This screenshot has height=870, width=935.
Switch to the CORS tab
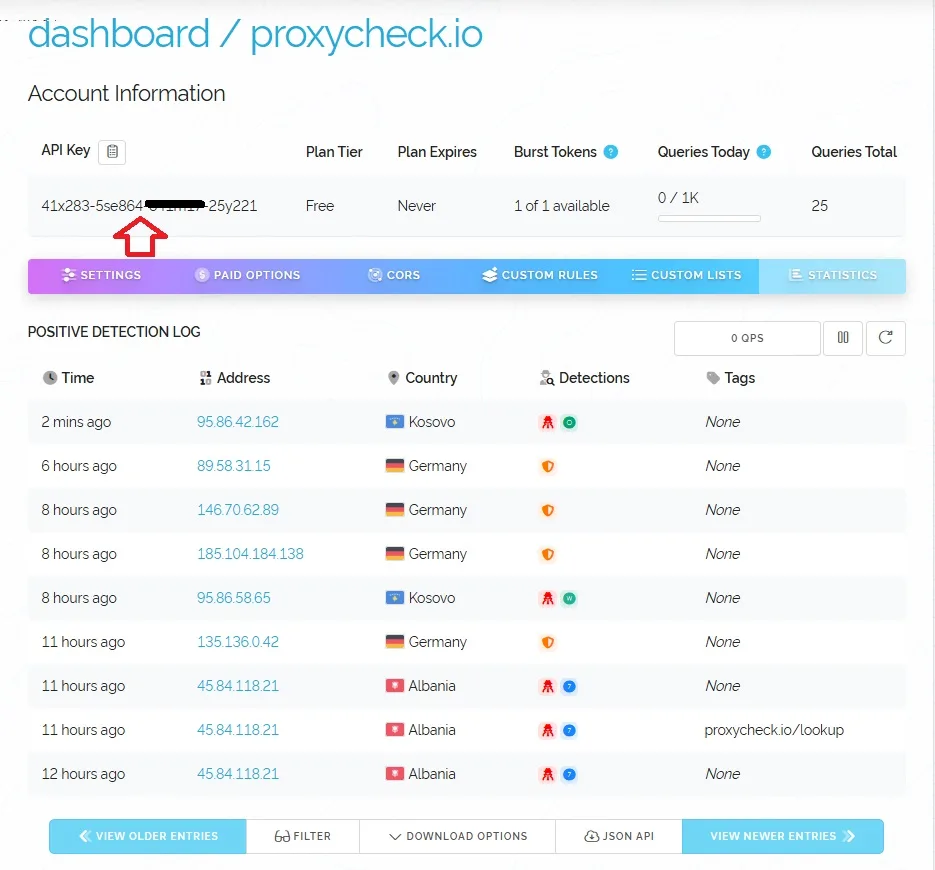coord(394,275)
